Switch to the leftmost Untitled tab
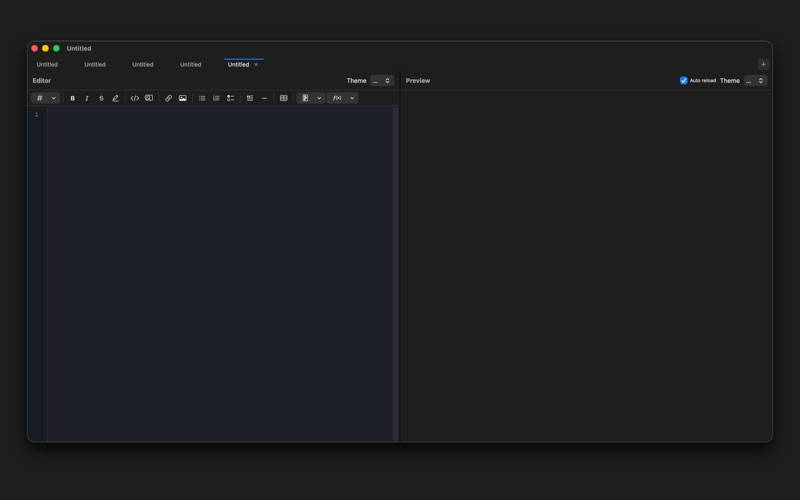The height and width of the screenshot is (500, 800). [47, 64]
